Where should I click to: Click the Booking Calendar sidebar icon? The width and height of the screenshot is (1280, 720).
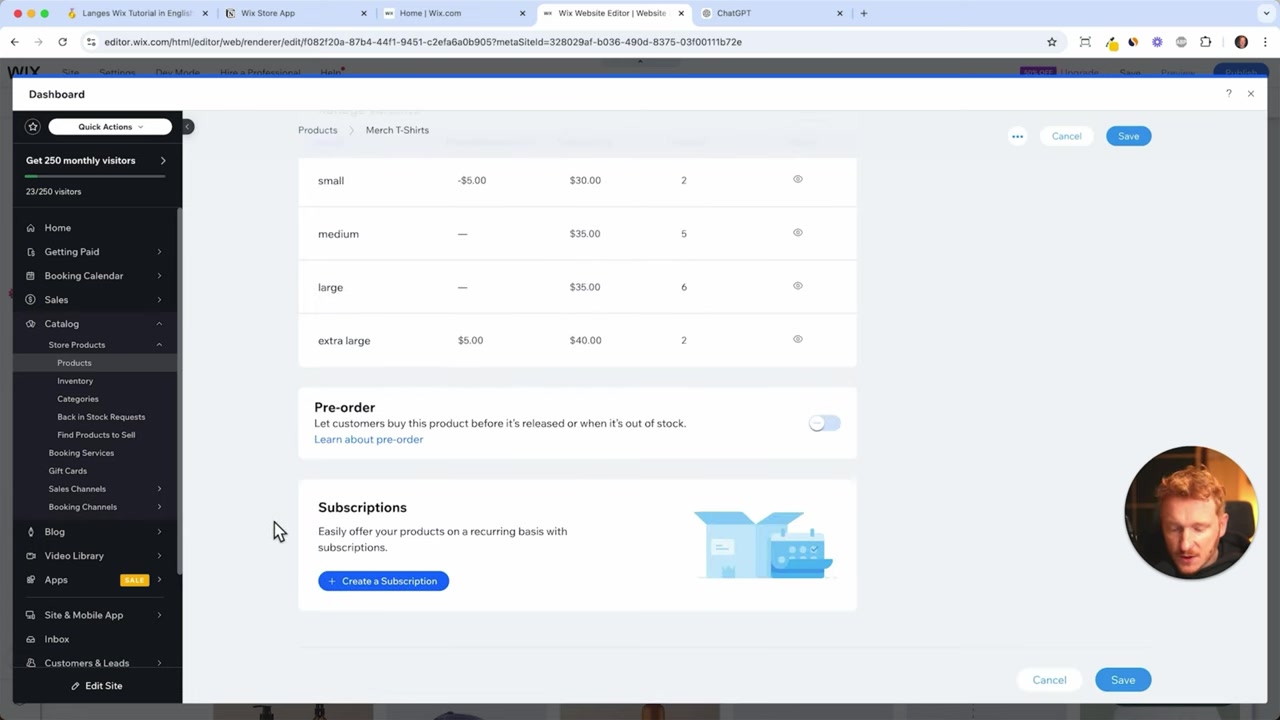click(x=31, y=276)
